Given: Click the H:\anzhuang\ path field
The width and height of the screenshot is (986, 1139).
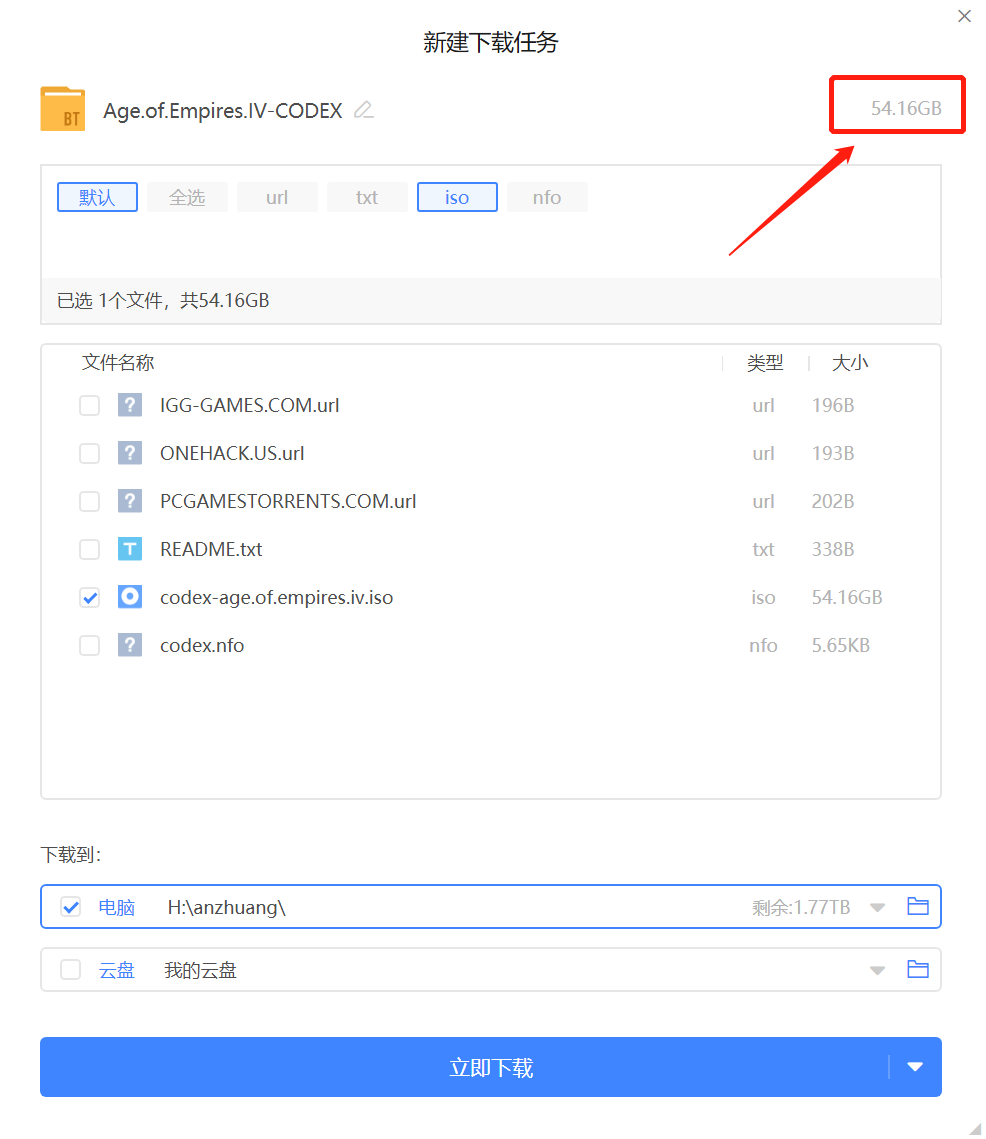Looking at the screenshot, I should tap(227, 907).
